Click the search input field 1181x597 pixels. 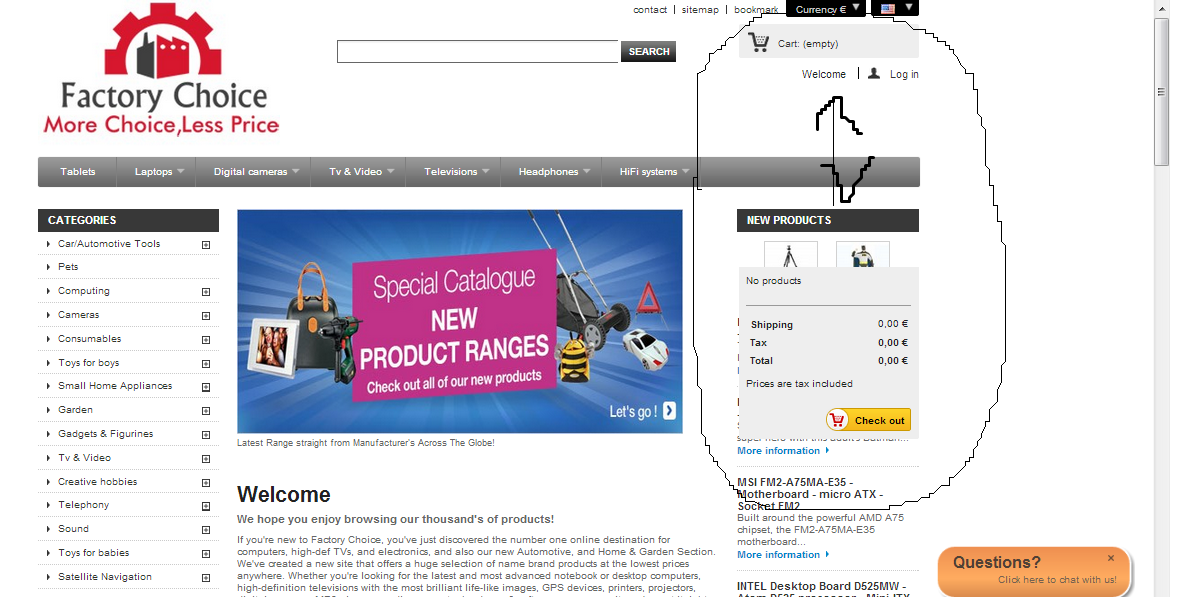click(478, 51)
